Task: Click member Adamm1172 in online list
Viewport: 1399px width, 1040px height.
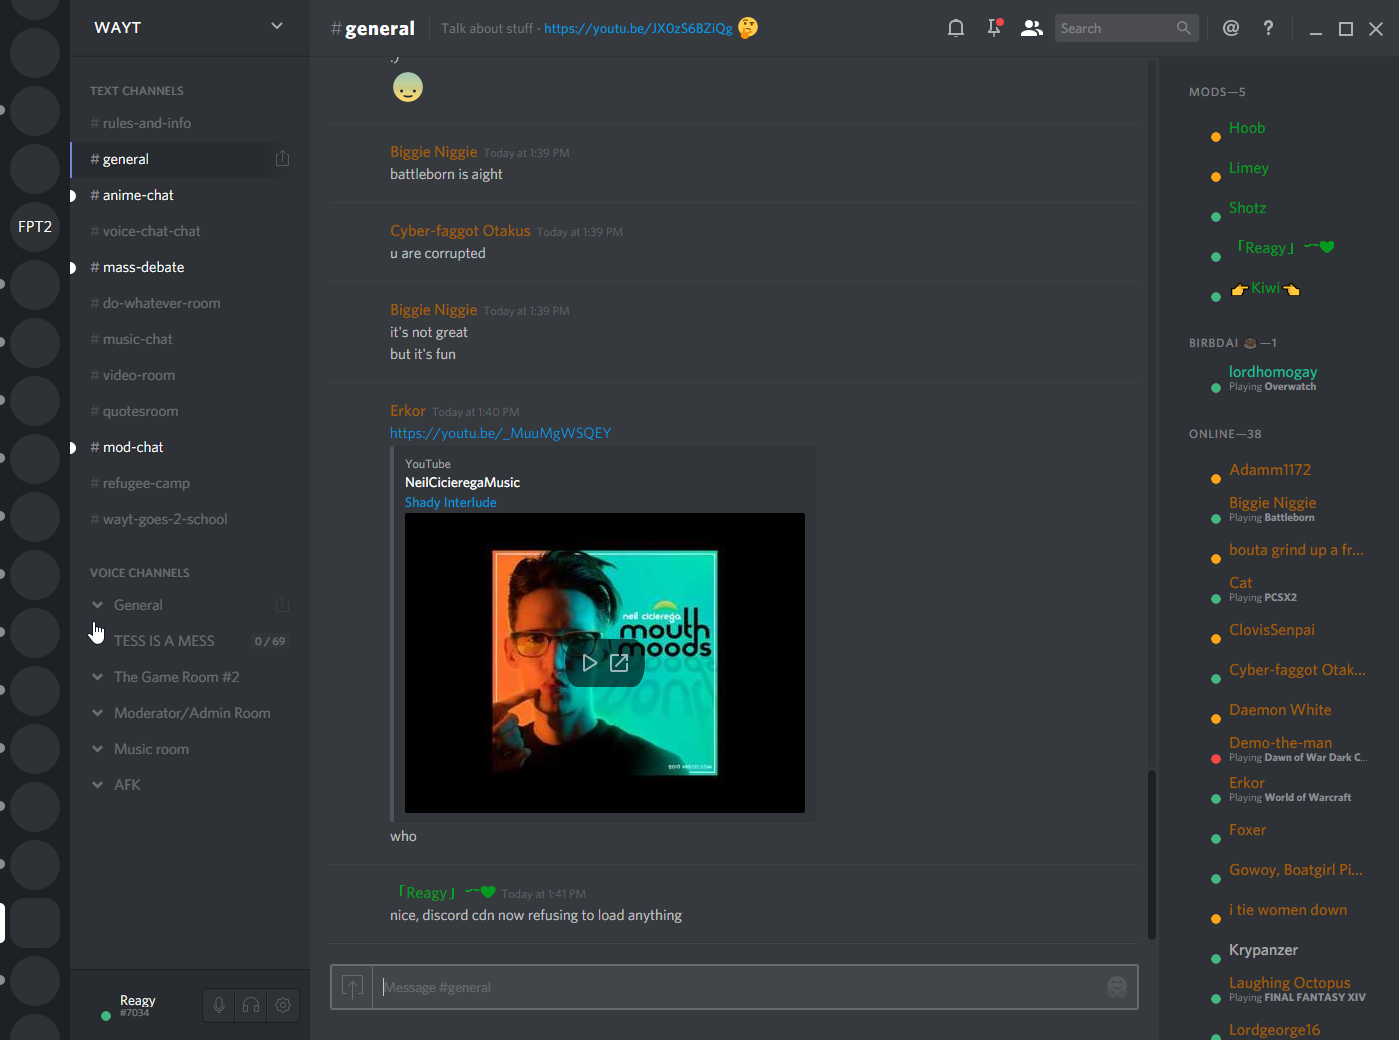Action: click(x=1270, y=470)
